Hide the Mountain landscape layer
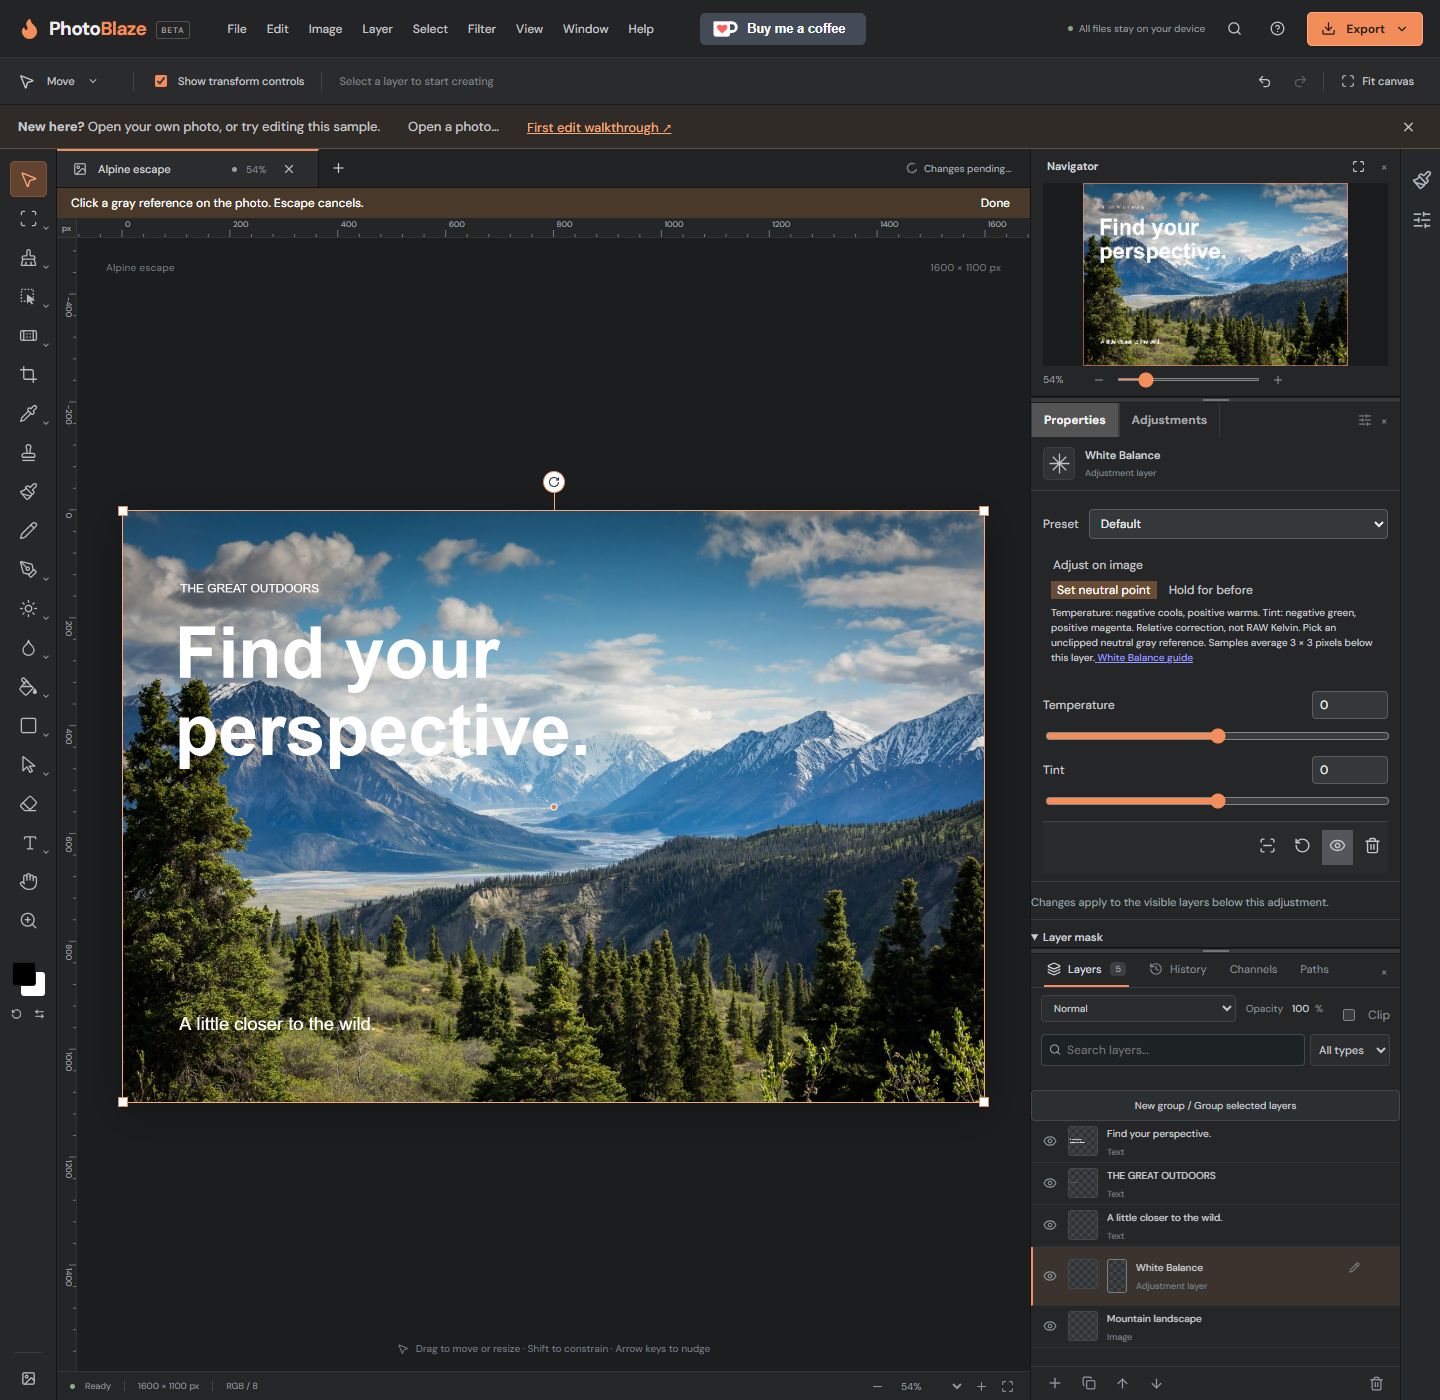 click(x=1050, y=1326)
